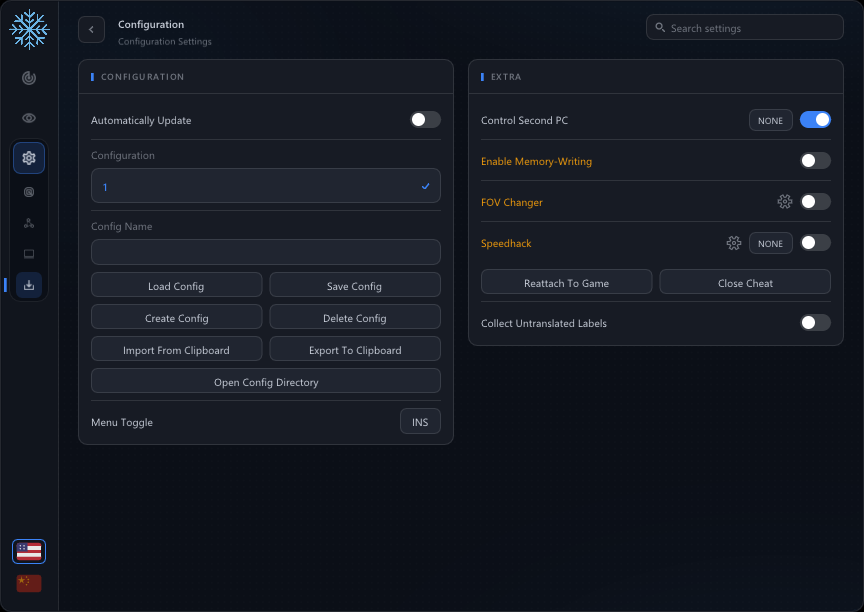Viewport: 864px width, 612px height.
Task: Disable Control Second PC switch
Action: pos(815,120)
